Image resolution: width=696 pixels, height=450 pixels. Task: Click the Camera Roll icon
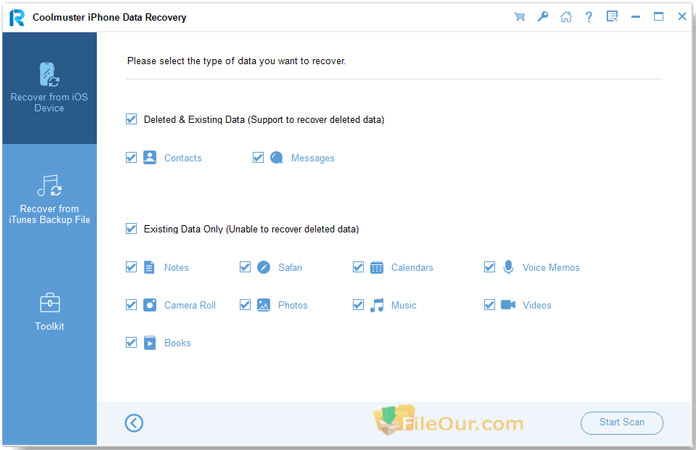point(150,305)
